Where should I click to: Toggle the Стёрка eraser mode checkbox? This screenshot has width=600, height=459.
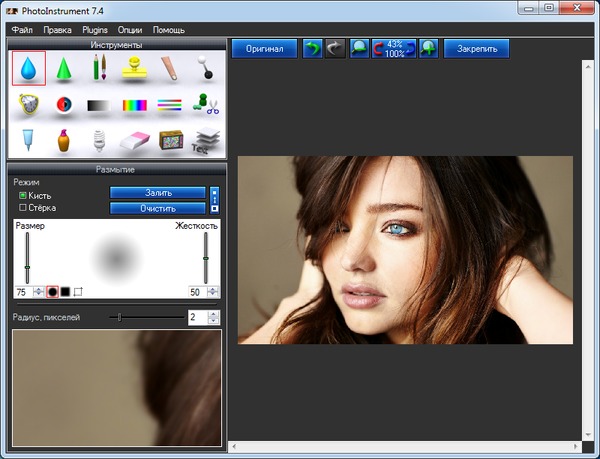click(x=23, y=208)
